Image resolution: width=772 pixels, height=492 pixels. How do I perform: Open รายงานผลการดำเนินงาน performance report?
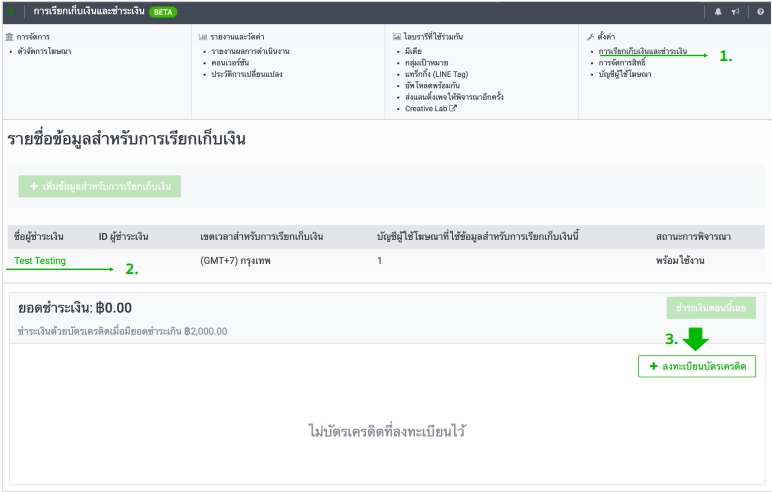248,50
